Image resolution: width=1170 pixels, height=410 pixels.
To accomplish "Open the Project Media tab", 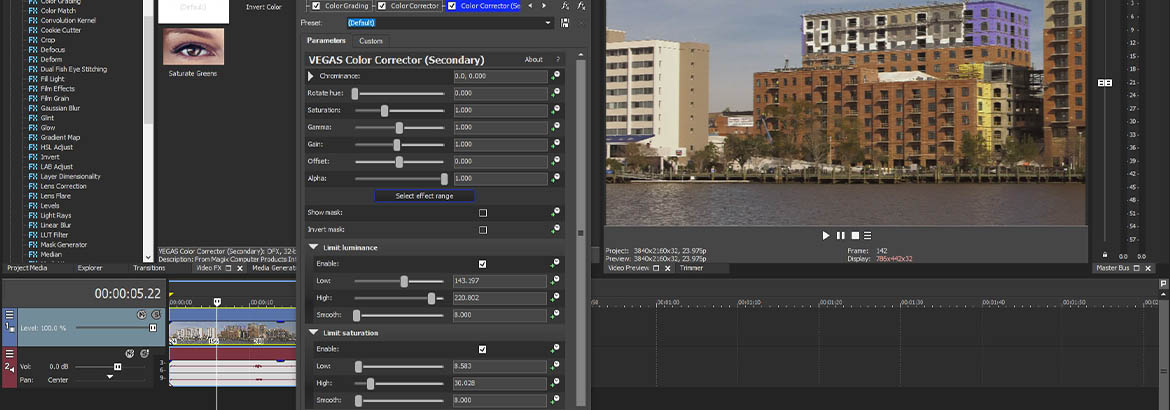I will point(28,268).
